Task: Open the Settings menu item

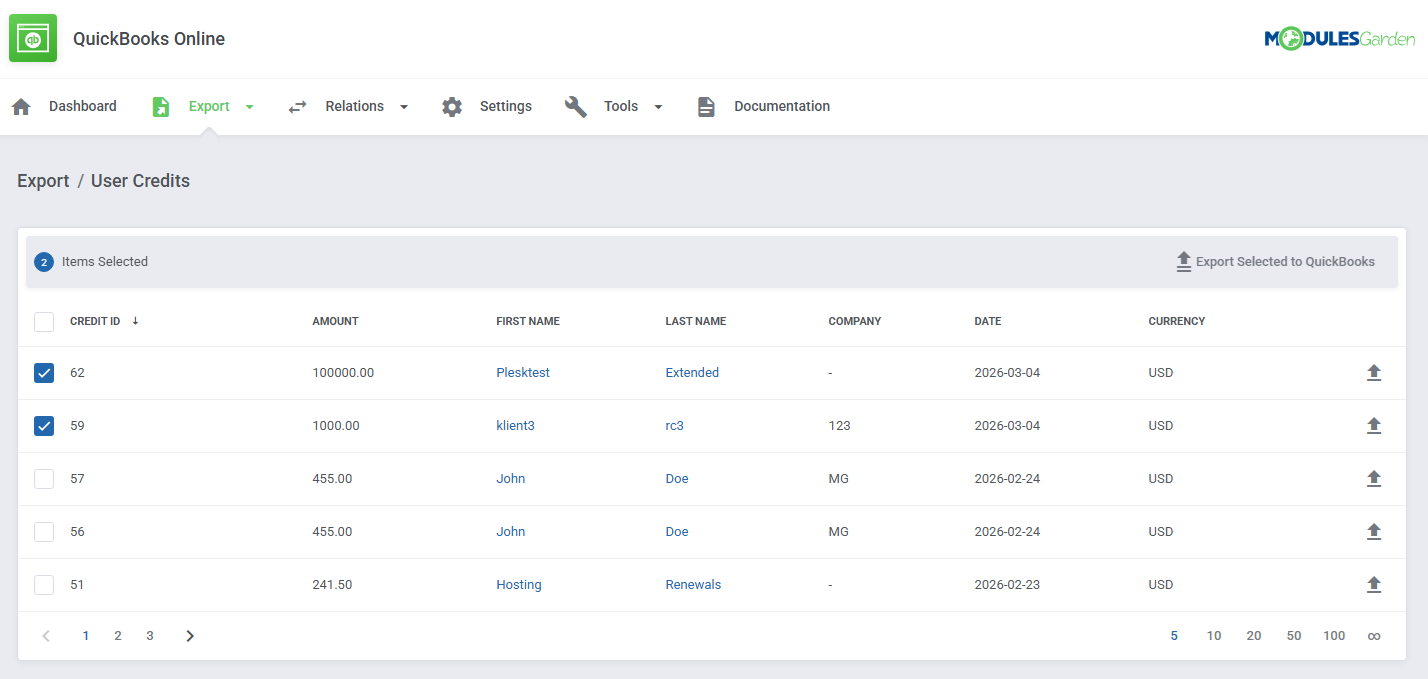Action: click(506, 107)
